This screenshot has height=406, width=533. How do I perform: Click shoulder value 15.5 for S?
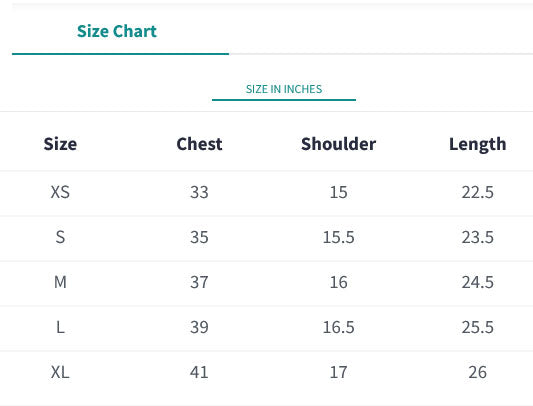339,237
